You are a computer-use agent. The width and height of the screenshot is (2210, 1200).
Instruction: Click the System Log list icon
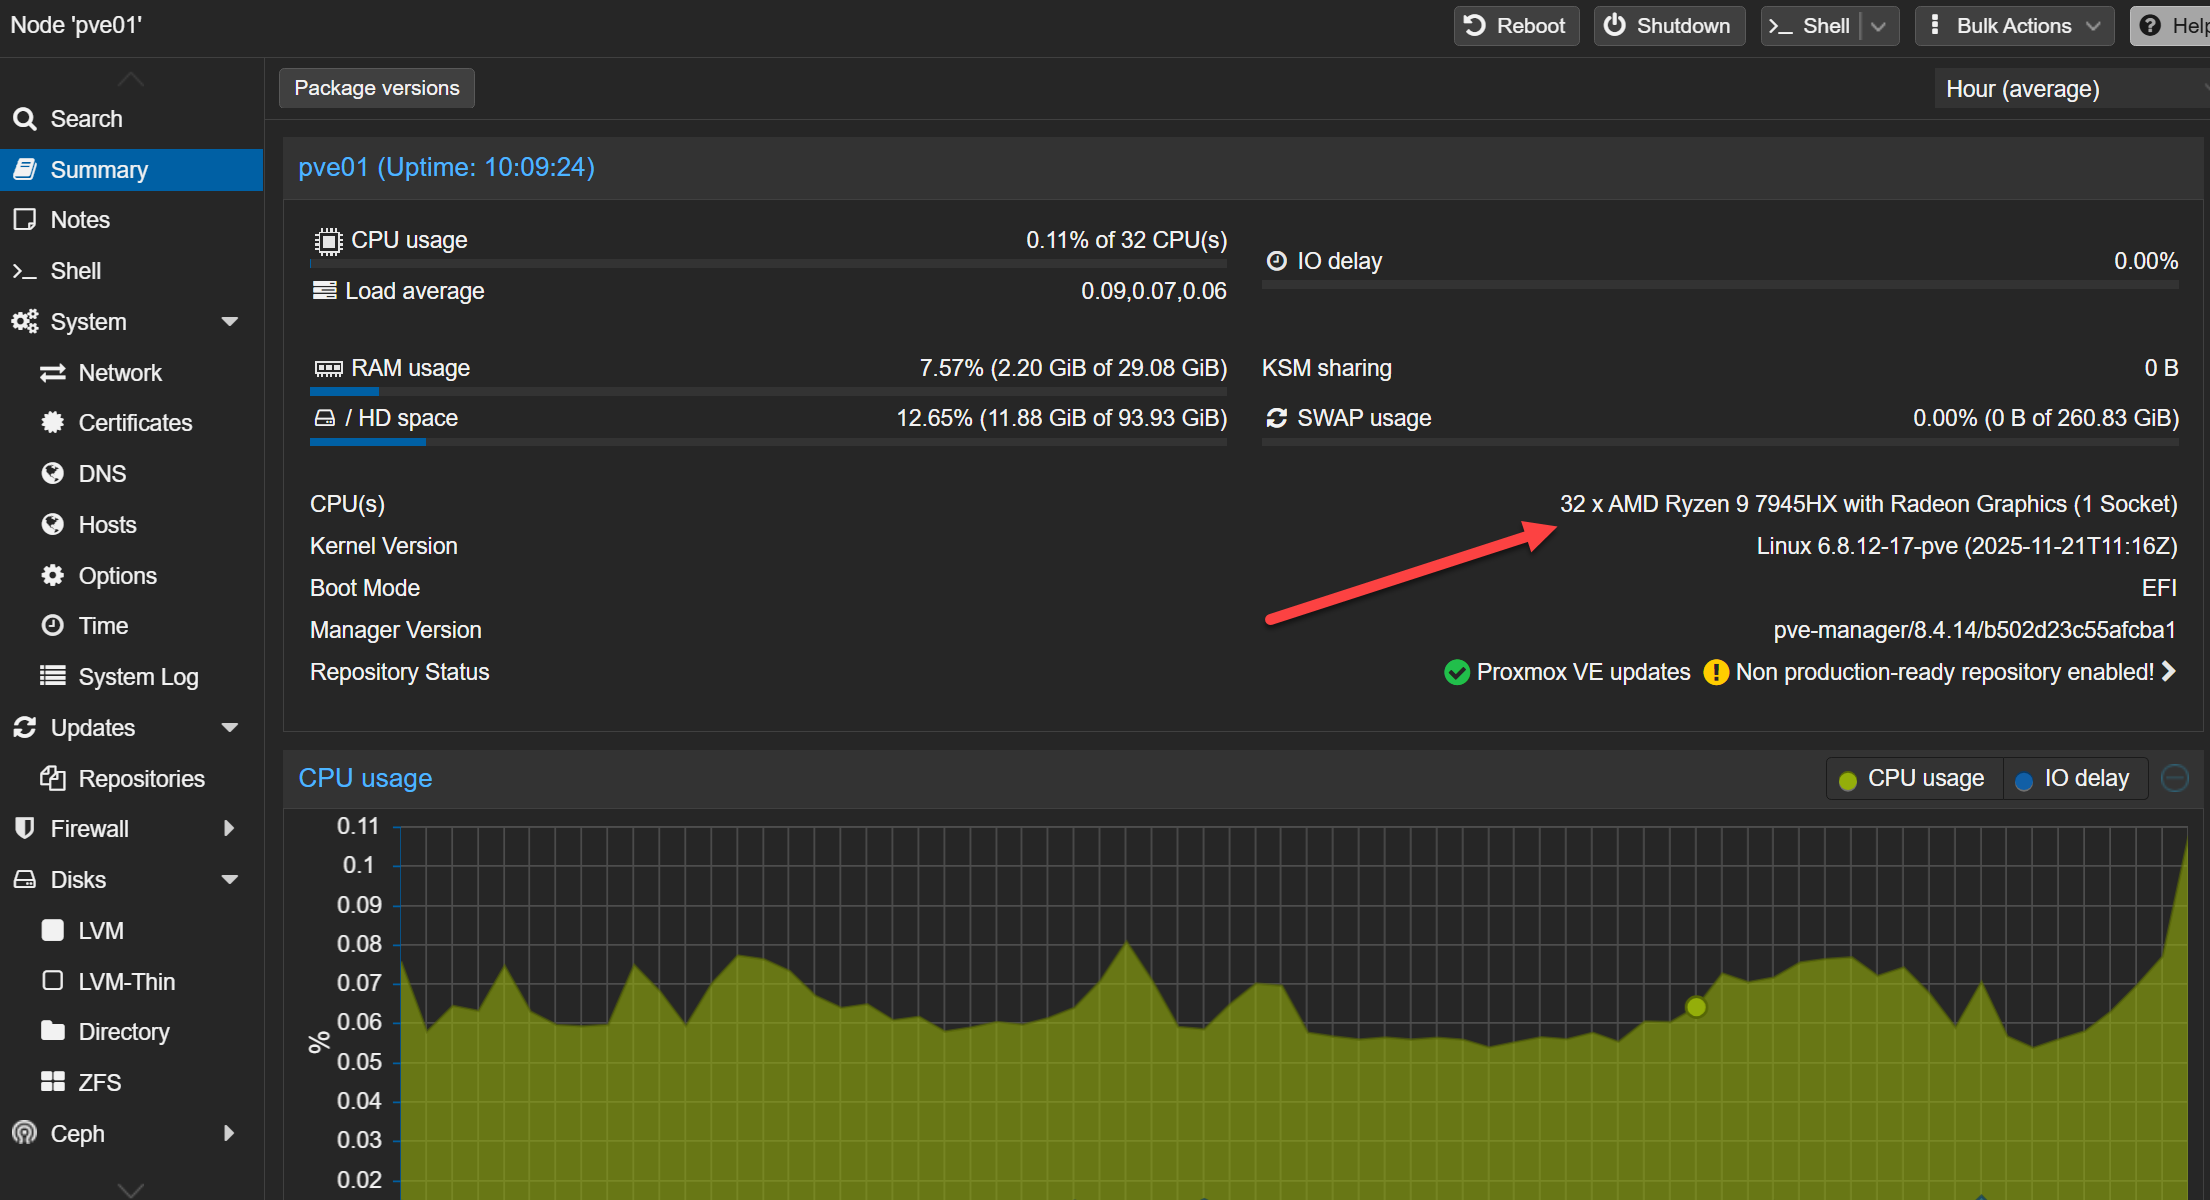(x=52, y=676)
